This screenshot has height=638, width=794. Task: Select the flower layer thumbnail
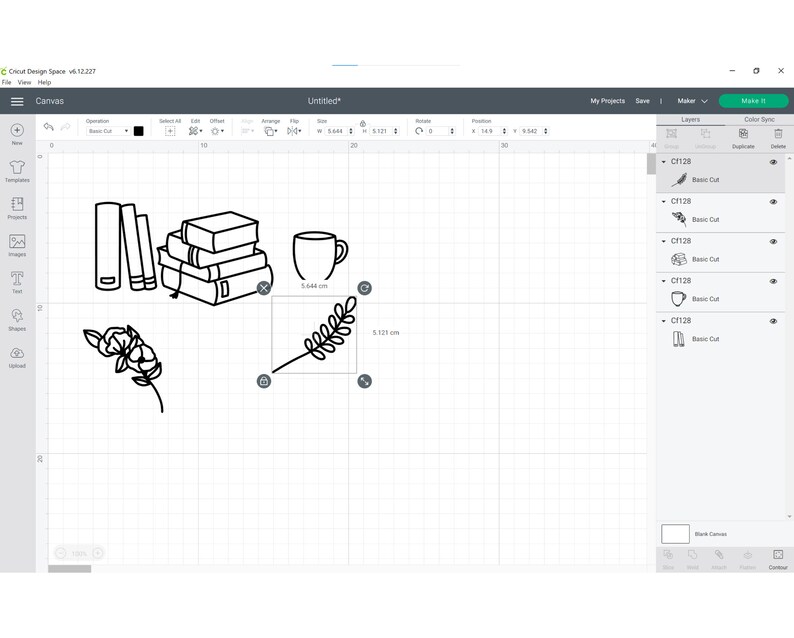click(679, 219)
